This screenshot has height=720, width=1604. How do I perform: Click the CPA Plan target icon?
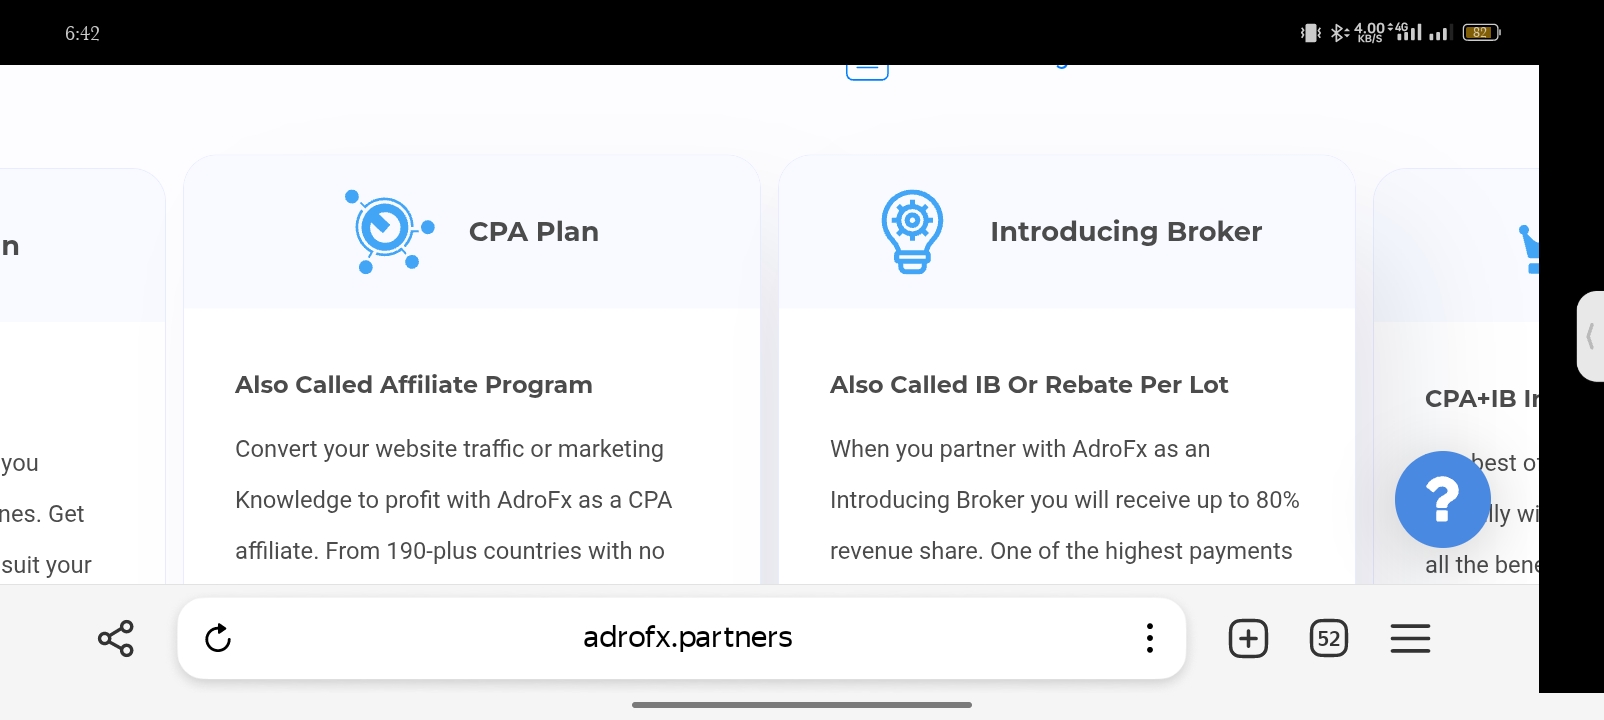(x=389, y=231)
